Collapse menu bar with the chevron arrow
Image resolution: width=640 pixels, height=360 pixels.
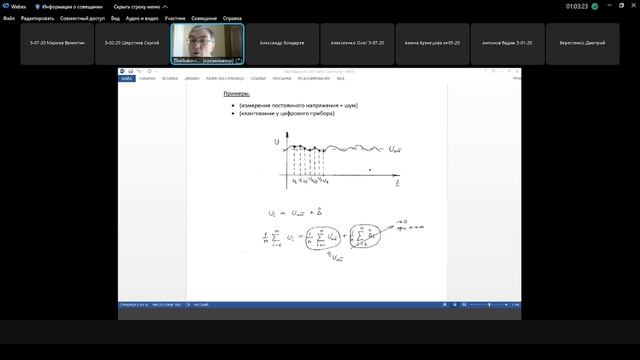pos(165,7)
